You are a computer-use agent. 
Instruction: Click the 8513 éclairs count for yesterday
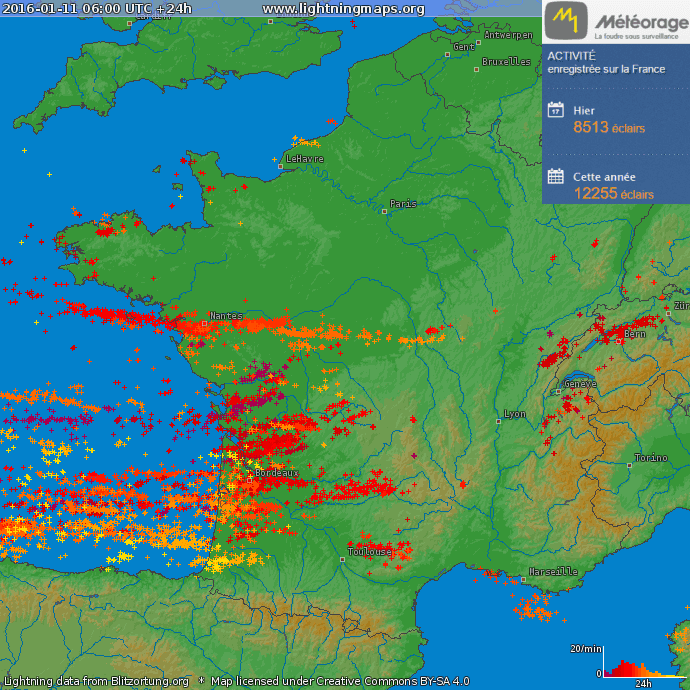(x=608, y=127)
